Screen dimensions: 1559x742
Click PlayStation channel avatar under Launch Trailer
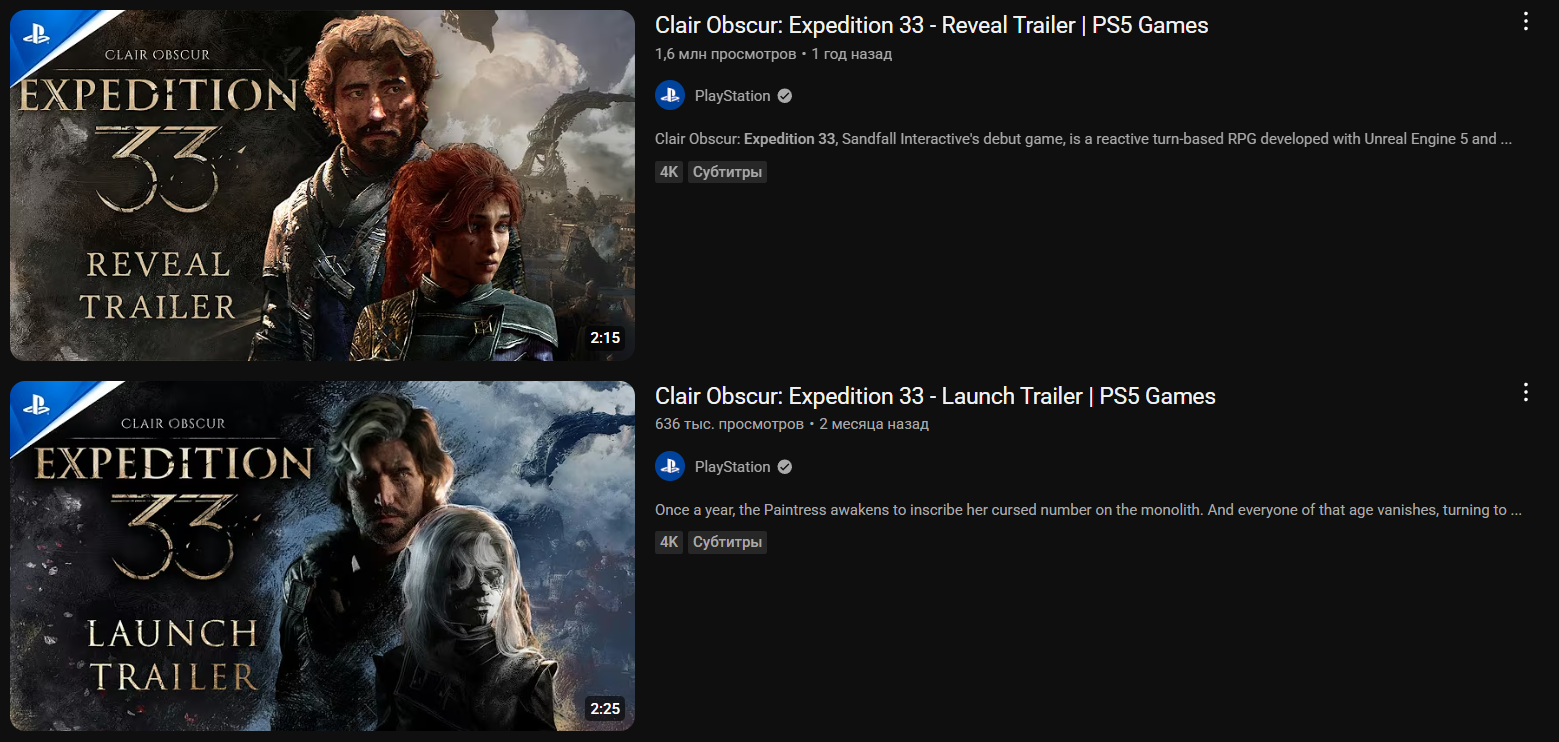click(670, 467)
